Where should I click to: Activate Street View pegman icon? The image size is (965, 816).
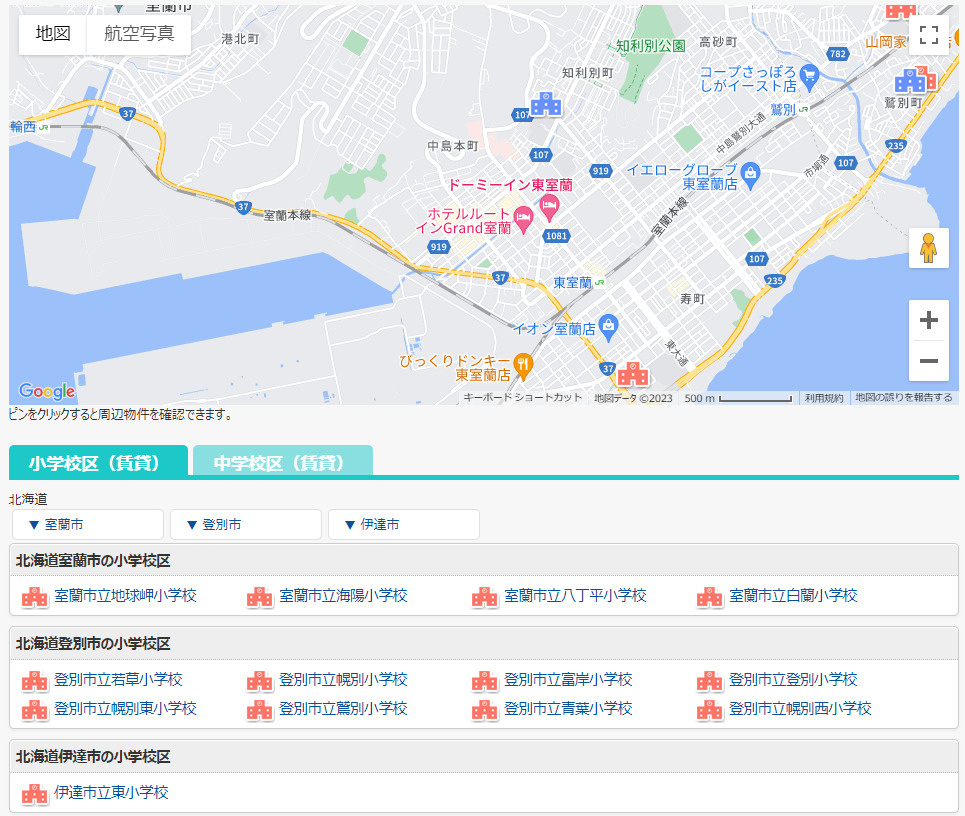pyautogui.click(x=929, y=248)
